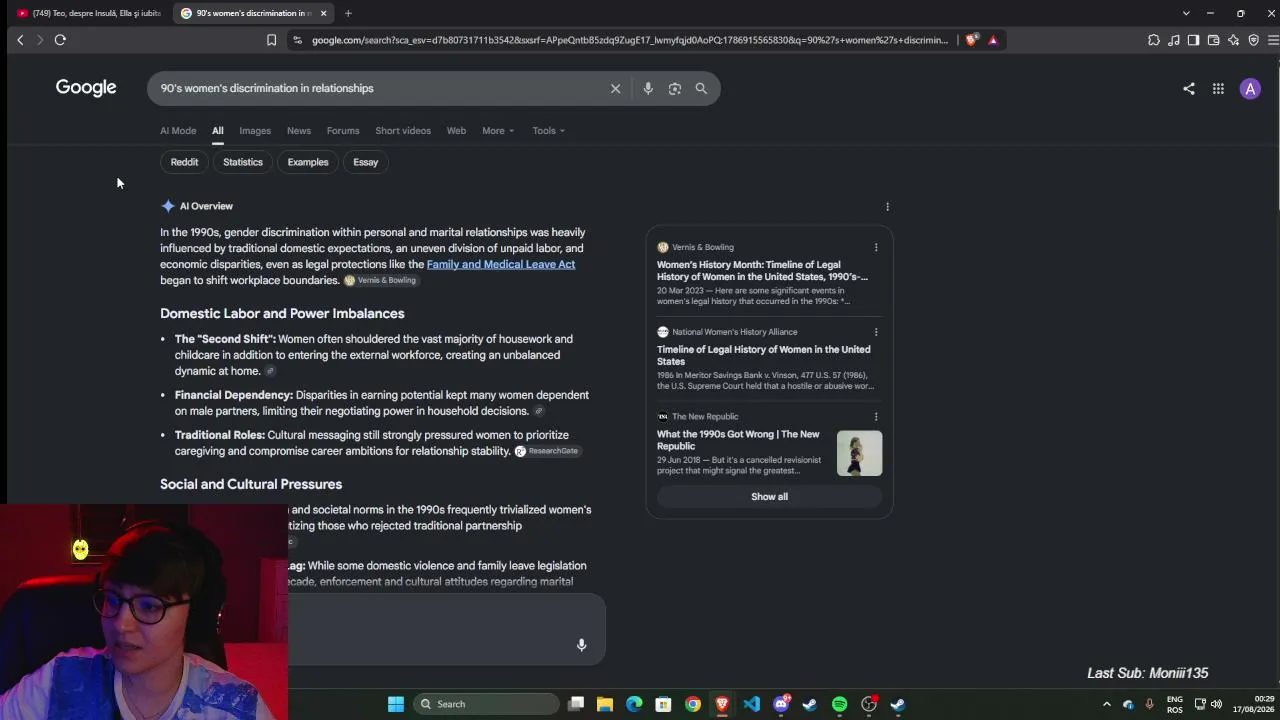This screenshot has height=720, width=1280.
Task: Go back to the previous page
Action: coord(20,40)
